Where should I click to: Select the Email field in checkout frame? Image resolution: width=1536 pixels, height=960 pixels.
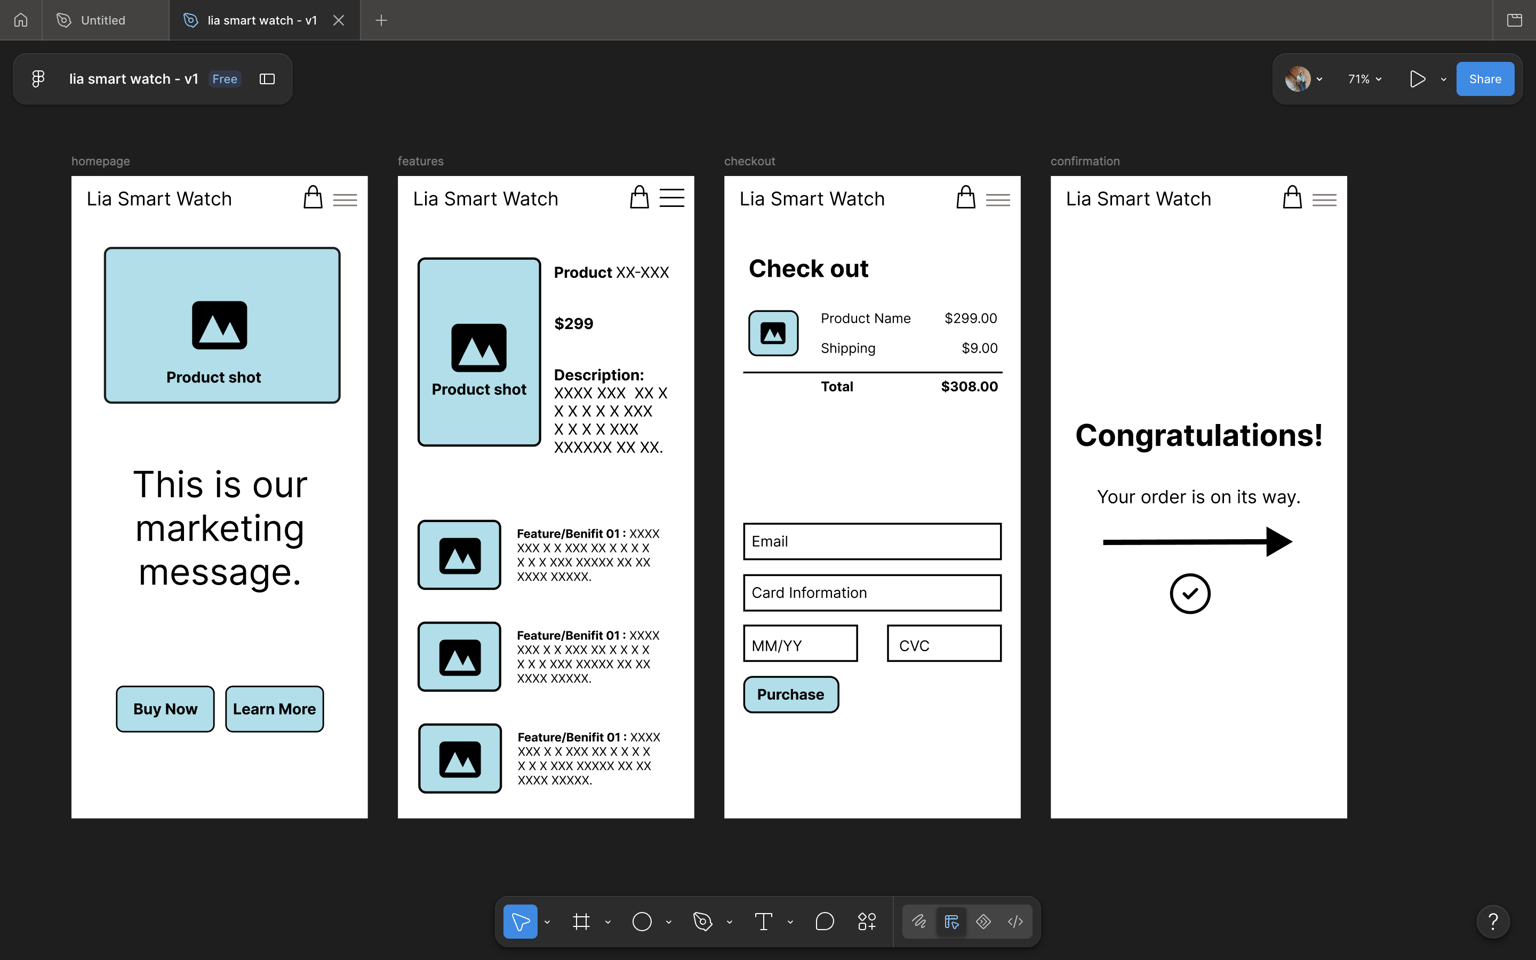coord(872,541)
